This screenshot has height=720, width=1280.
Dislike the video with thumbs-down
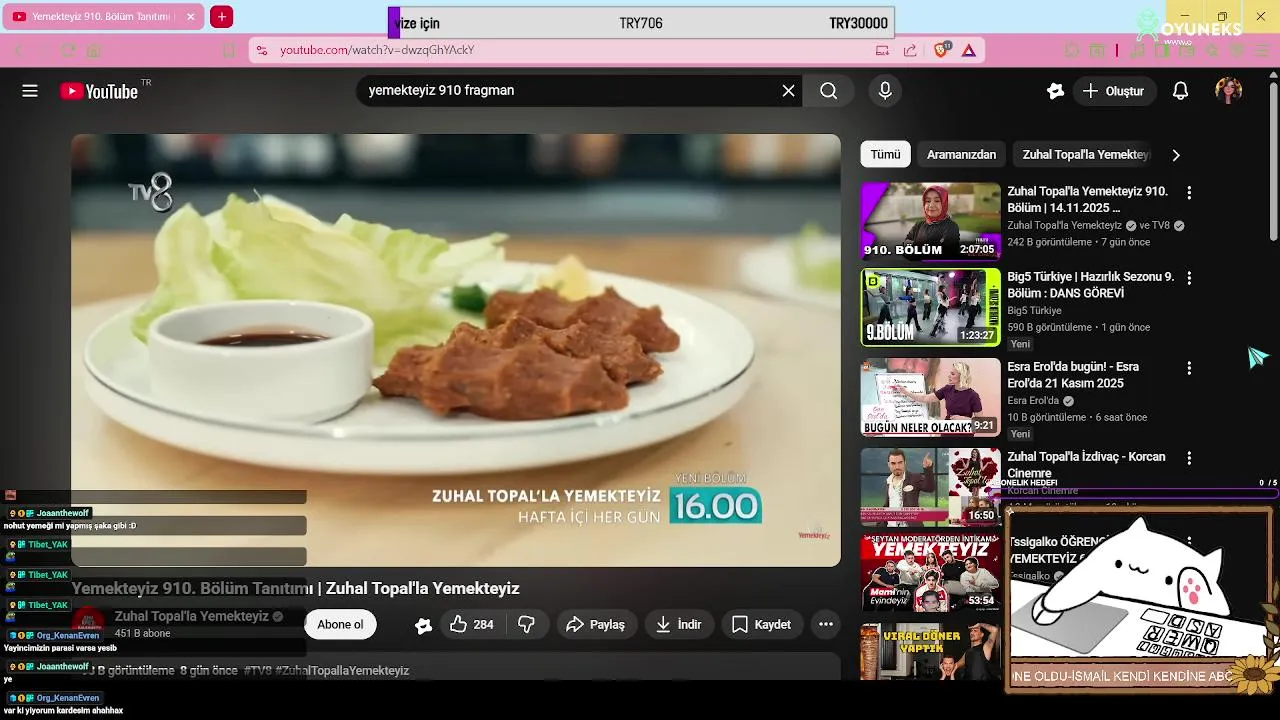click(x=526, y=624)
